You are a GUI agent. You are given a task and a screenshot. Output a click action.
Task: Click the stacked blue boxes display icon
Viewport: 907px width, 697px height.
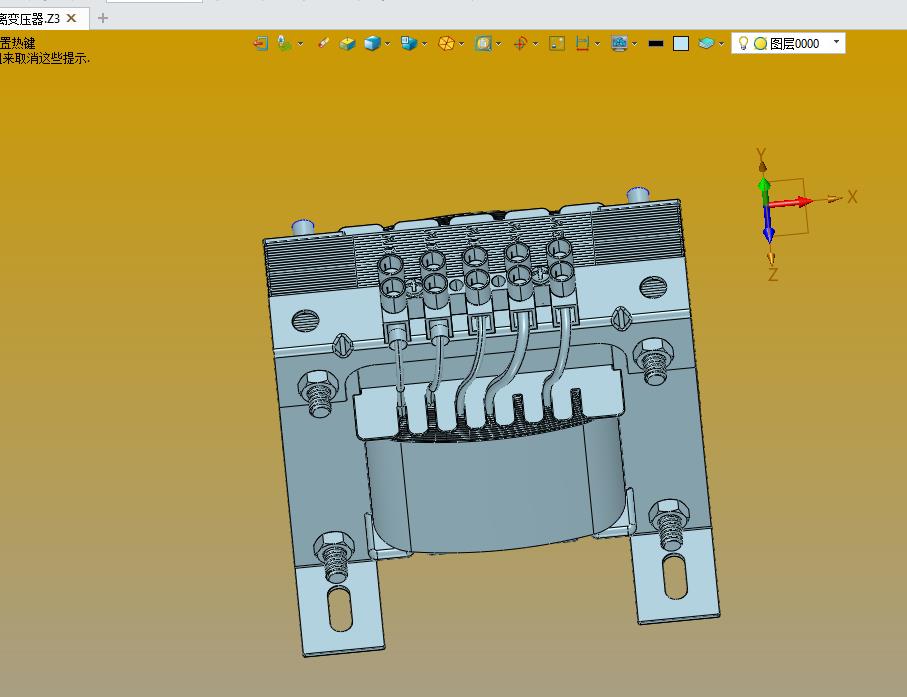[x=409, y=43]
